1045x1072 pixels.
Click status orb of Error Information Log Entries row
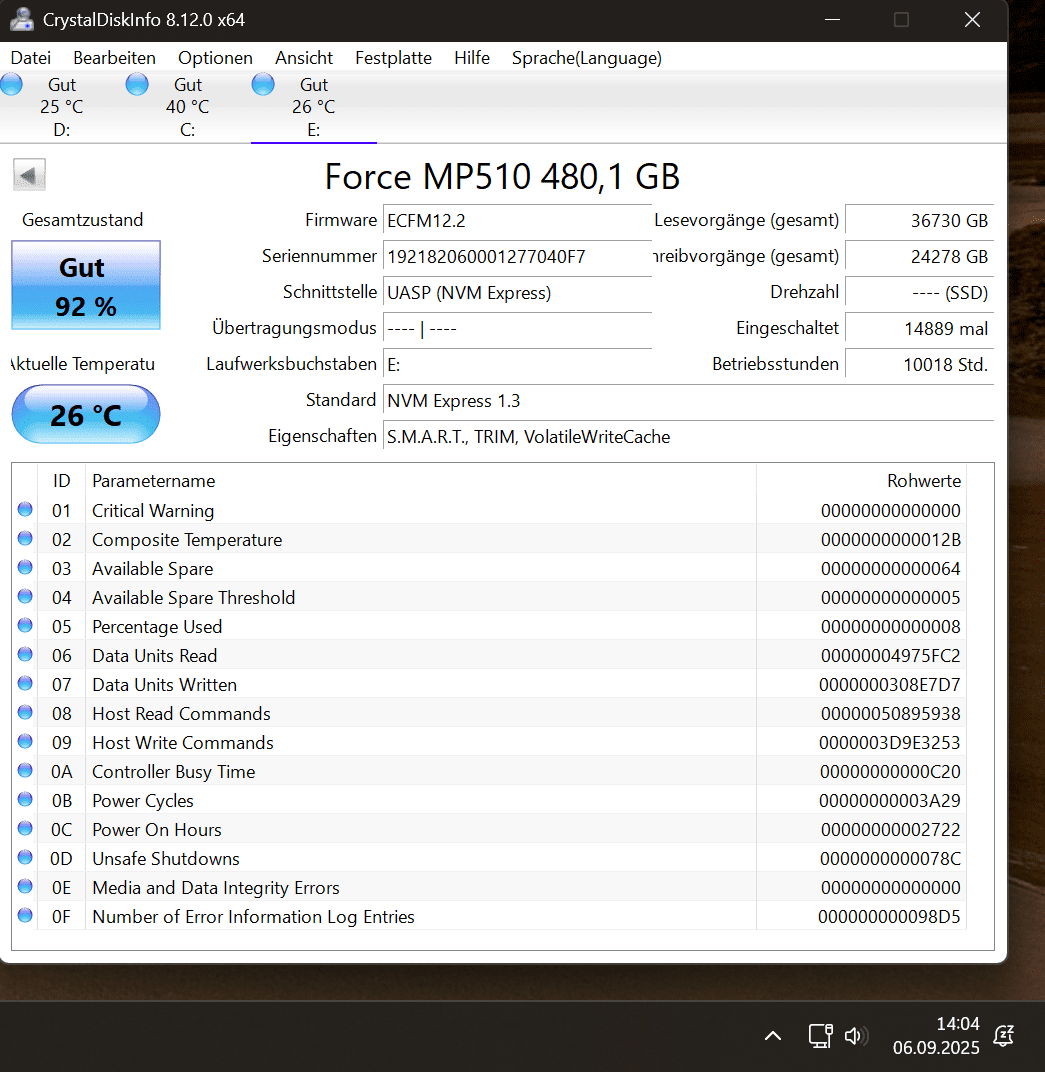click(x=25, y=915)
